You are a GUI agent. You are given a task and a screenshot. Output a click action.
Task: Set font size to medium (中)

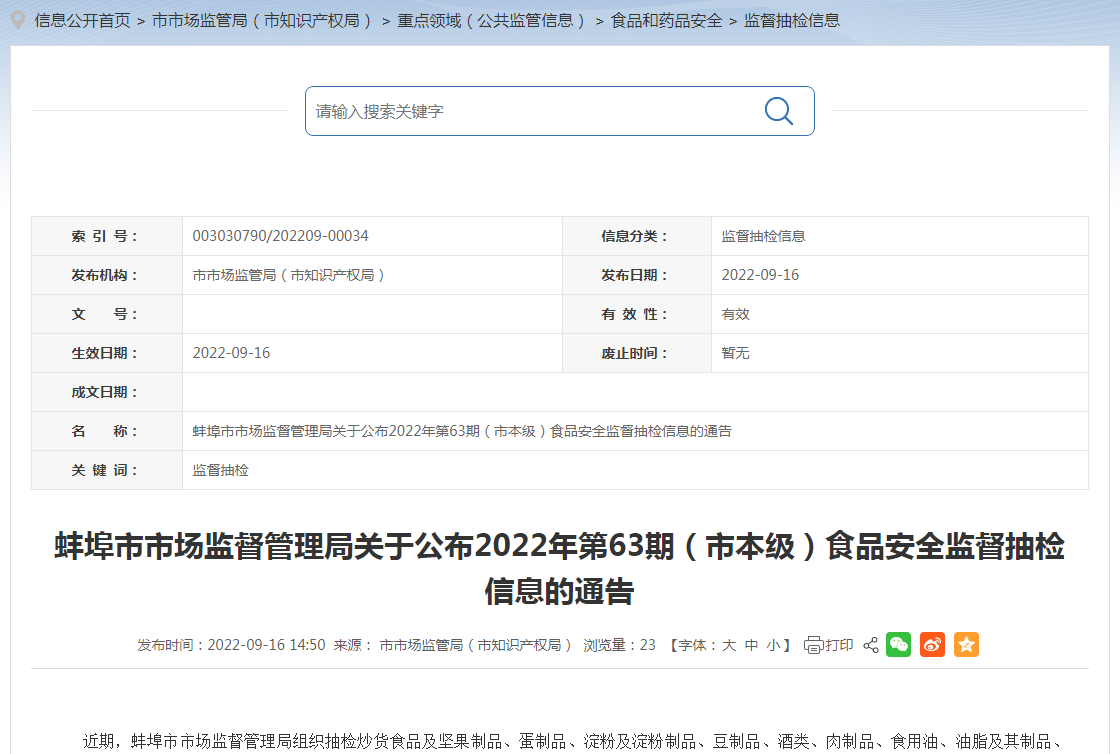click(x=751, y=645)
